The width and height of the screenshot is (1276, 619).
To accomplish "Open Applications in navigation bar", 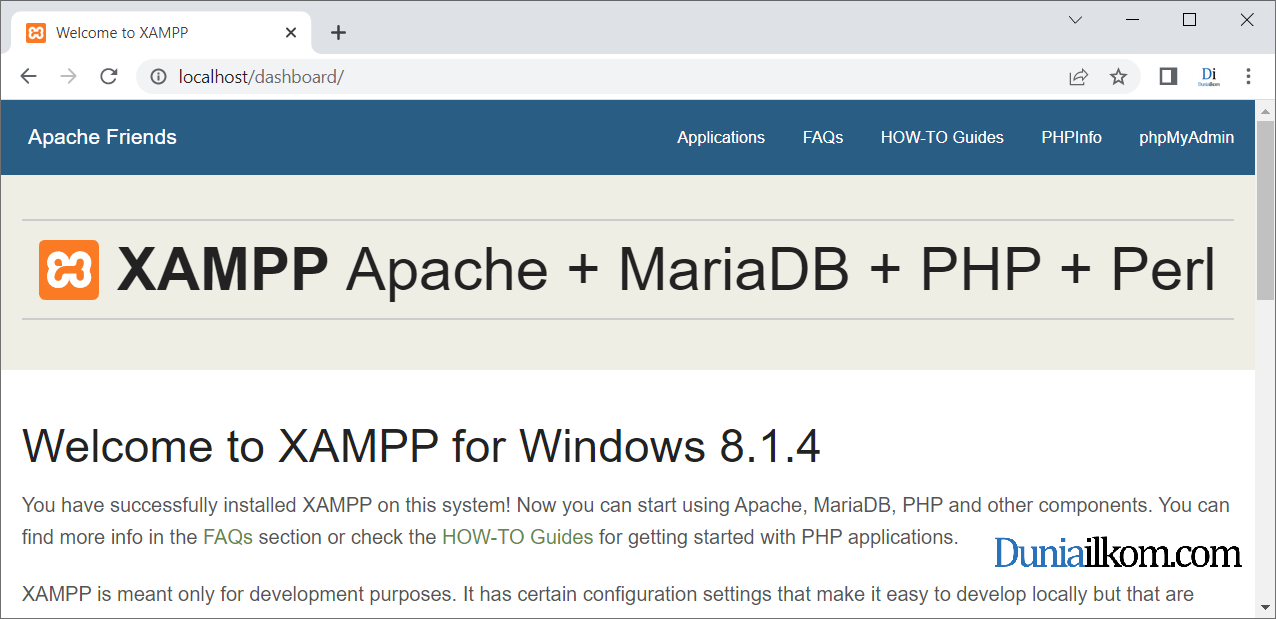I will pyautogui.click(x=721, y=138).
